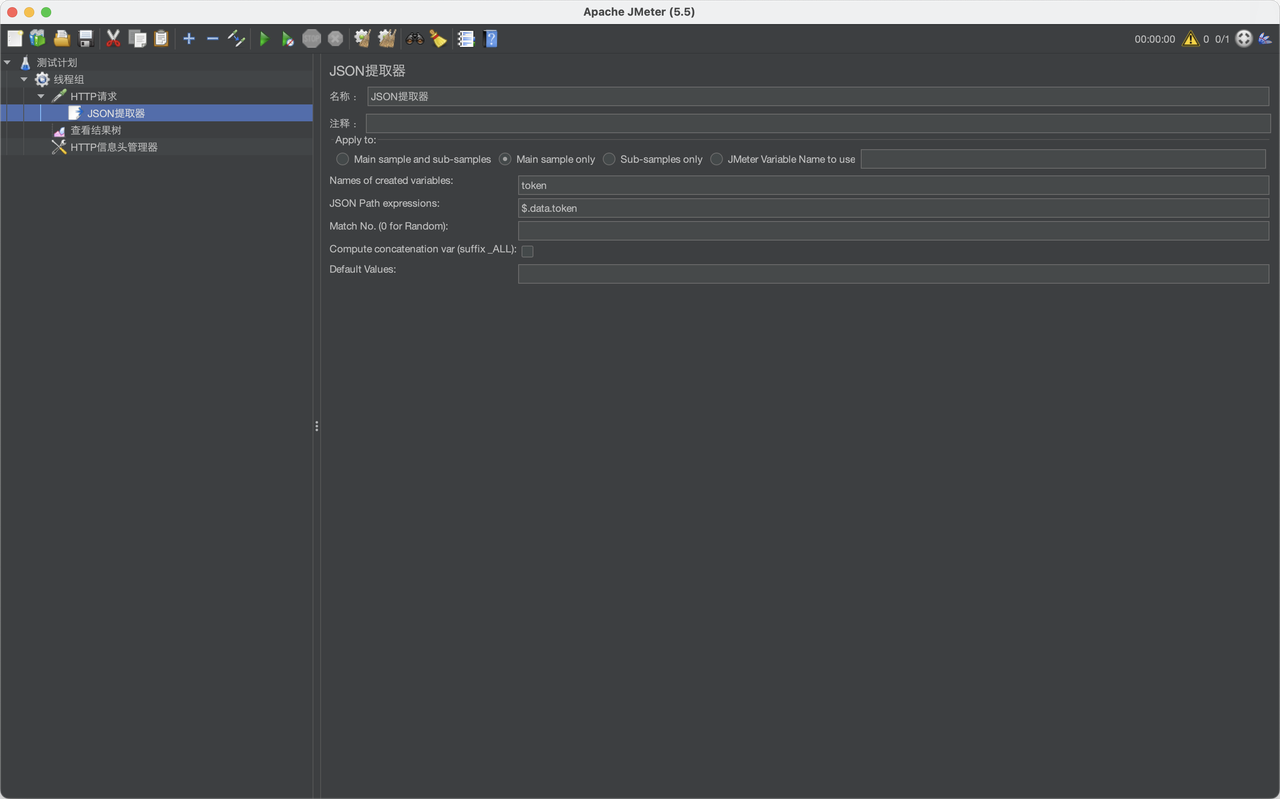Image resolution: width=1280 pixels, height=799 pixels.
Task: Click the warning triangle log icon
Action: coord(1190,39)
